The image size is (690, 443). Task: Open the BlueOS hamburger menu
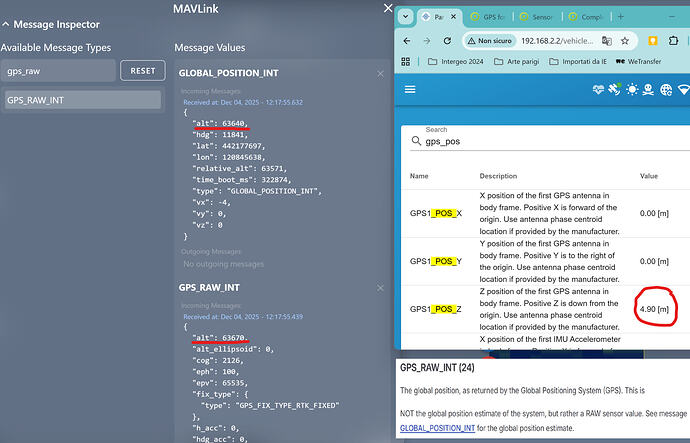pyautogui.click(x=410, y=89)
